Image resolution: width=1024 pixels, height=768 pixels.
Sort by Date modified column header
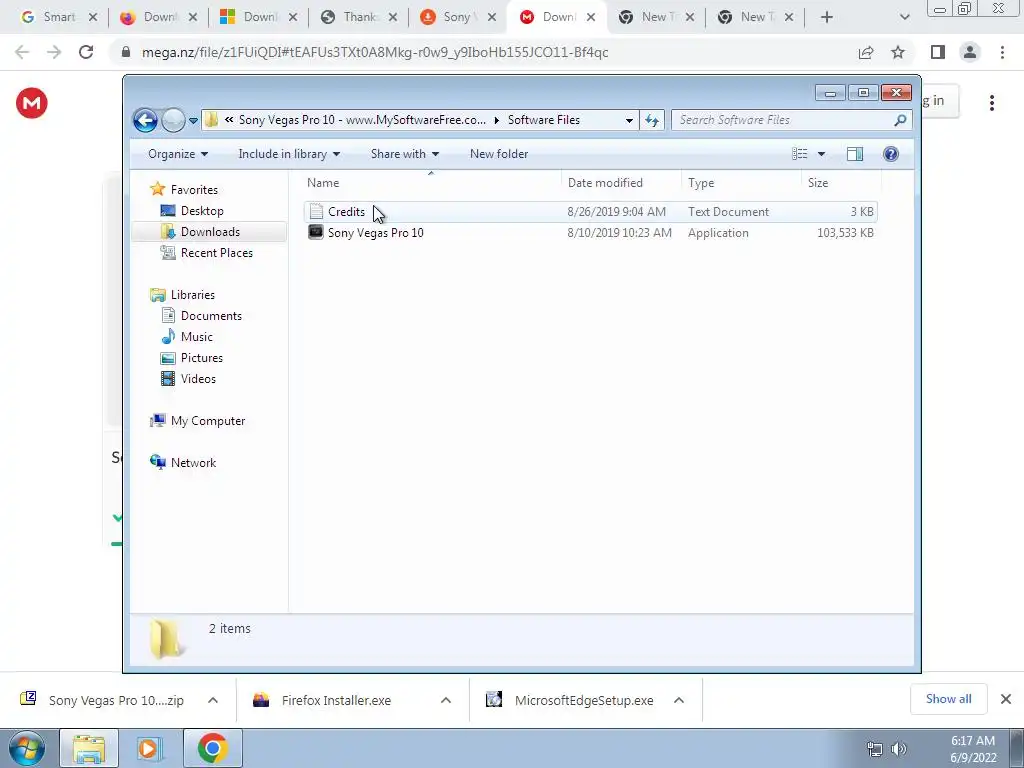tap(621, 183)
